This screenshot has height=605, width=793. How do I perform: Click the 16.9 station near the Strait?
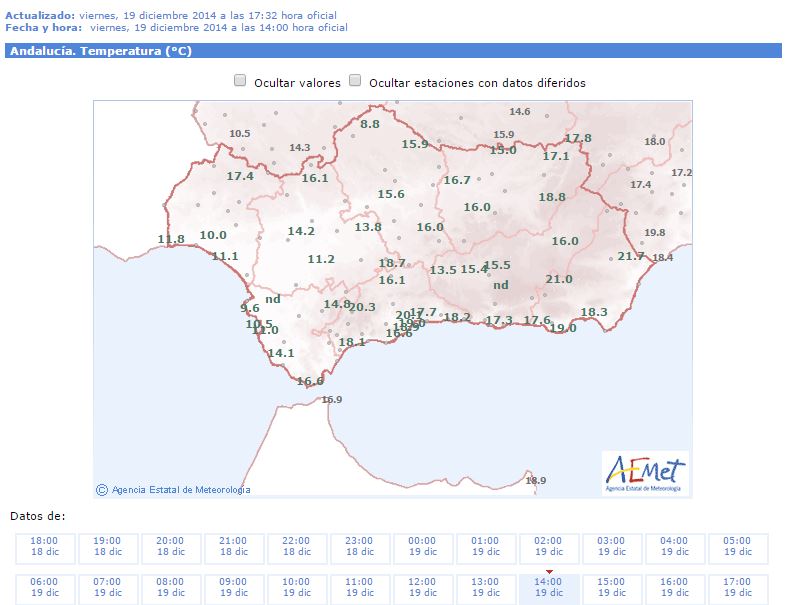click(332, 399)
